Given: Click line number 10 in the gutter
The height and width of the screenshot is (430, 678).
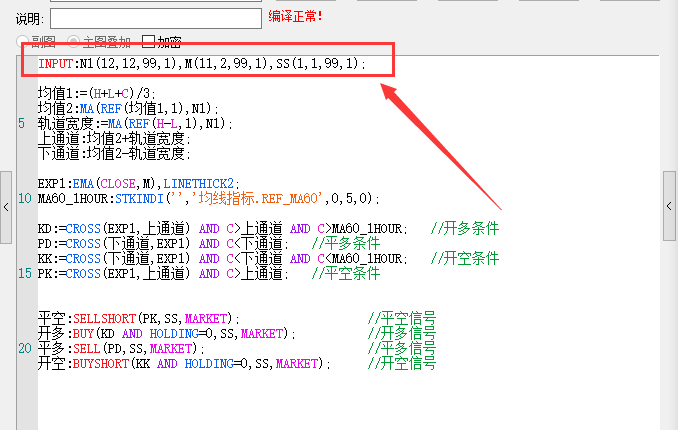Looking at the screenshot, I should click(25, 199).
